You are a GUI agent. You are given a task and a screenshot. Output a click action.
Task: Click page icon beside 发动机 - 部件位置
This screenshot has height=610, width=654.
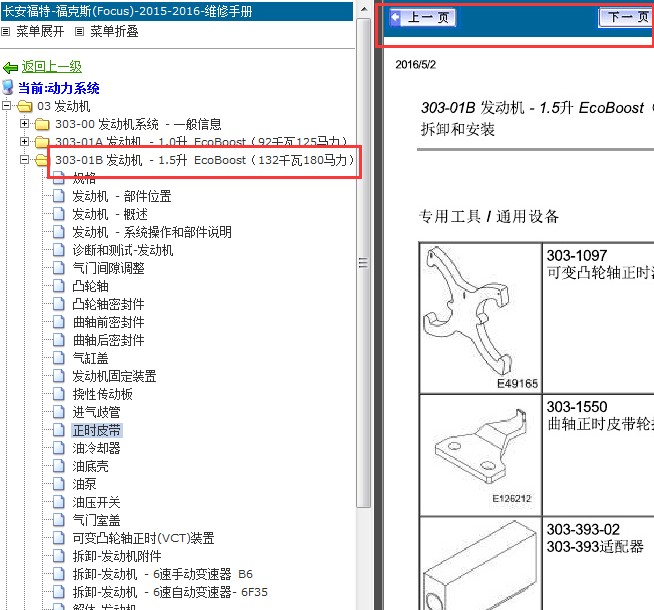click(59, 196)
